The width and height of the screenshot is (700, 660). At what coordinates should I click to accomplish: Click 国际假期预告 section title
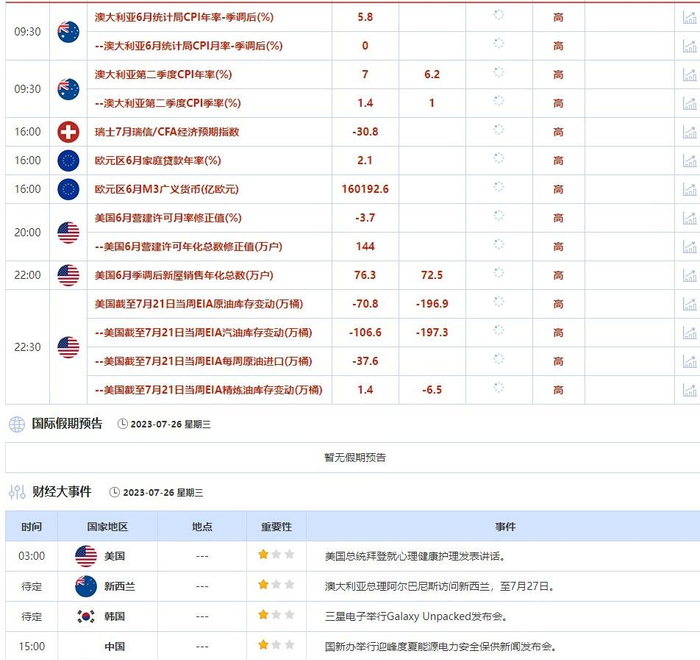[x=67, y=423]
